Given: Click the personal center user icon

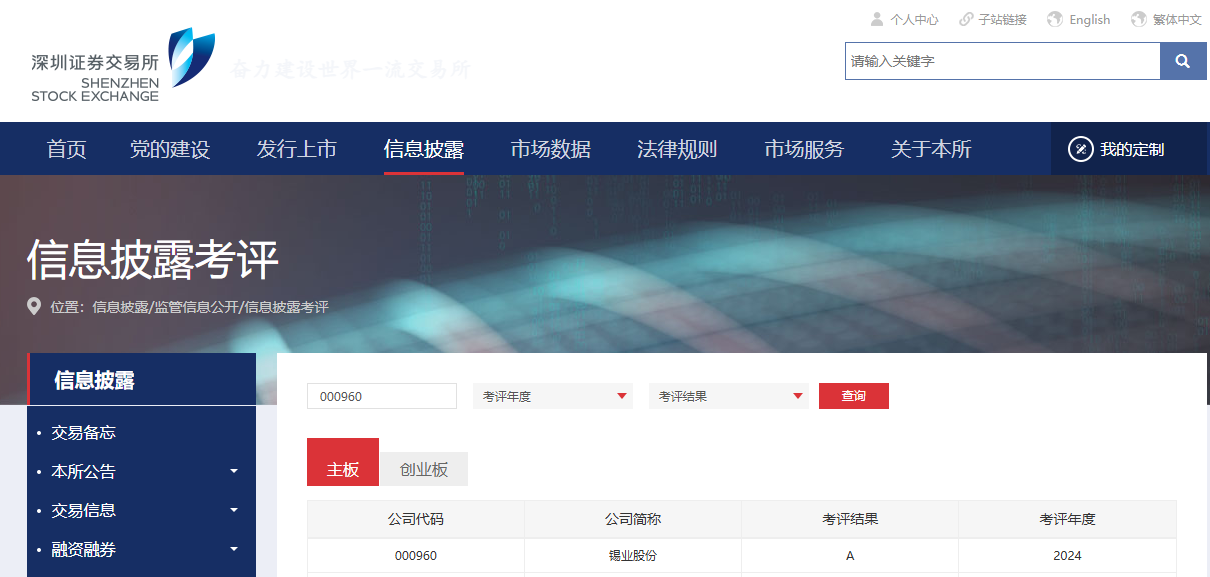Looking at the screenshot, I should click(877, 19).
